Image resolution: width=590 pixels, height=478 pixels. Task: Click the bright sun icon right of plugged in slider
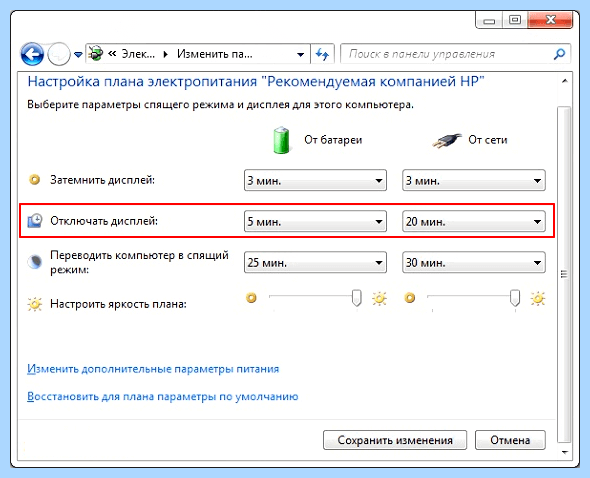coord(538,298)
